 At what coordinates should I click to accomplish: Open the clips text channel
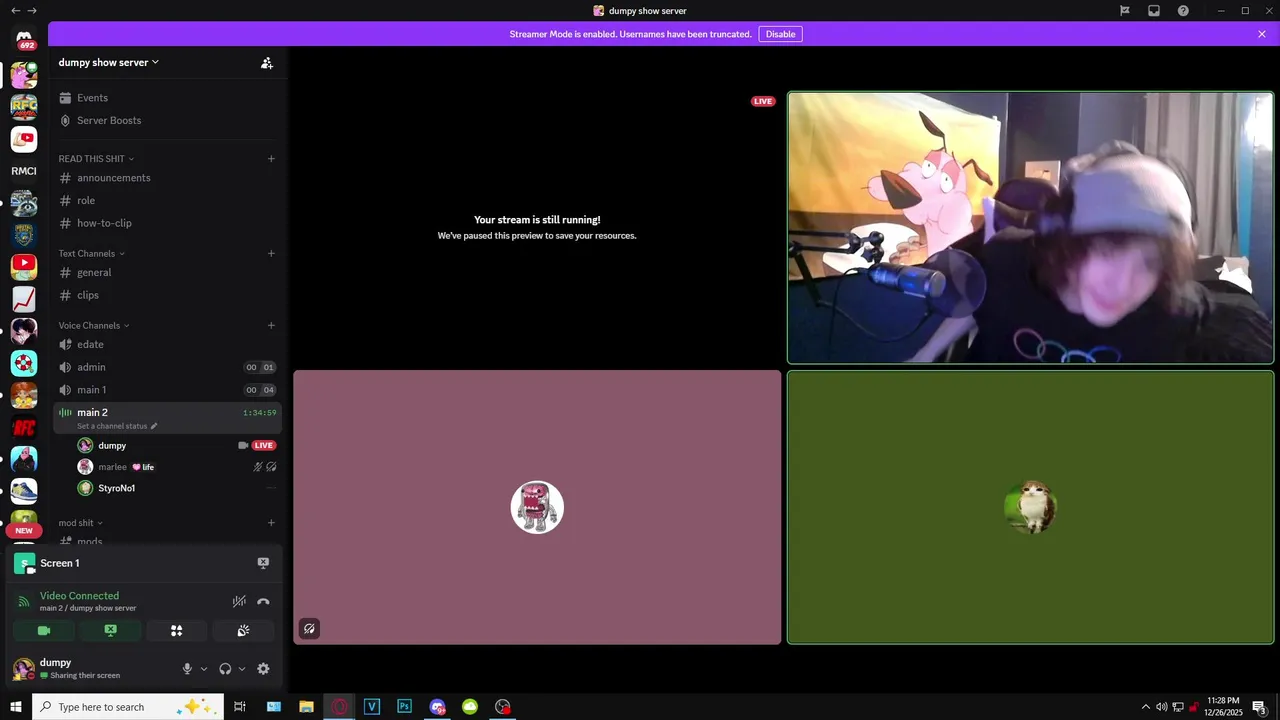point(167,295)
